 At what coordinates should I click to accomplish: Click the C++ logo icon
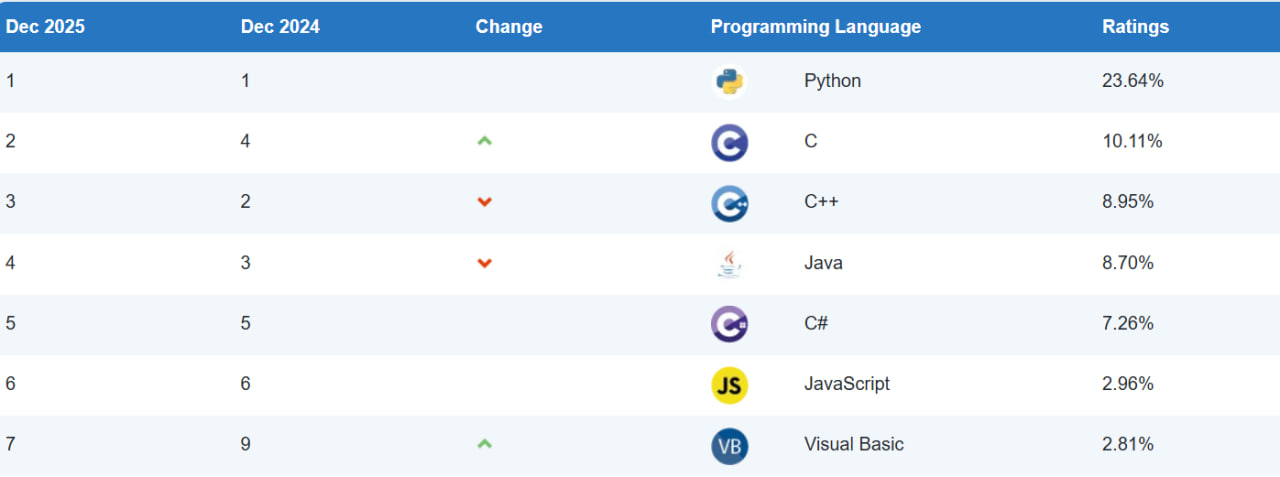pyautogui.click(x=729, y=203)
